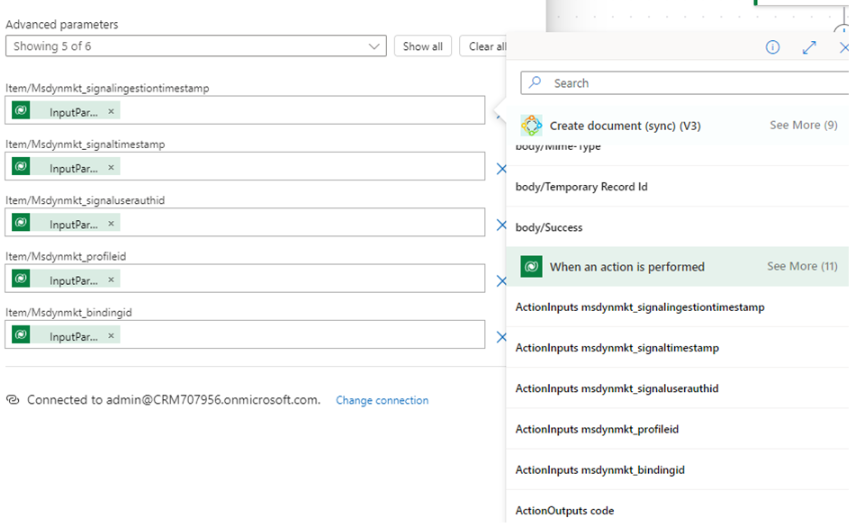Click the magnifier icon in Search box
849x530 pixels.
coord(535,82)
